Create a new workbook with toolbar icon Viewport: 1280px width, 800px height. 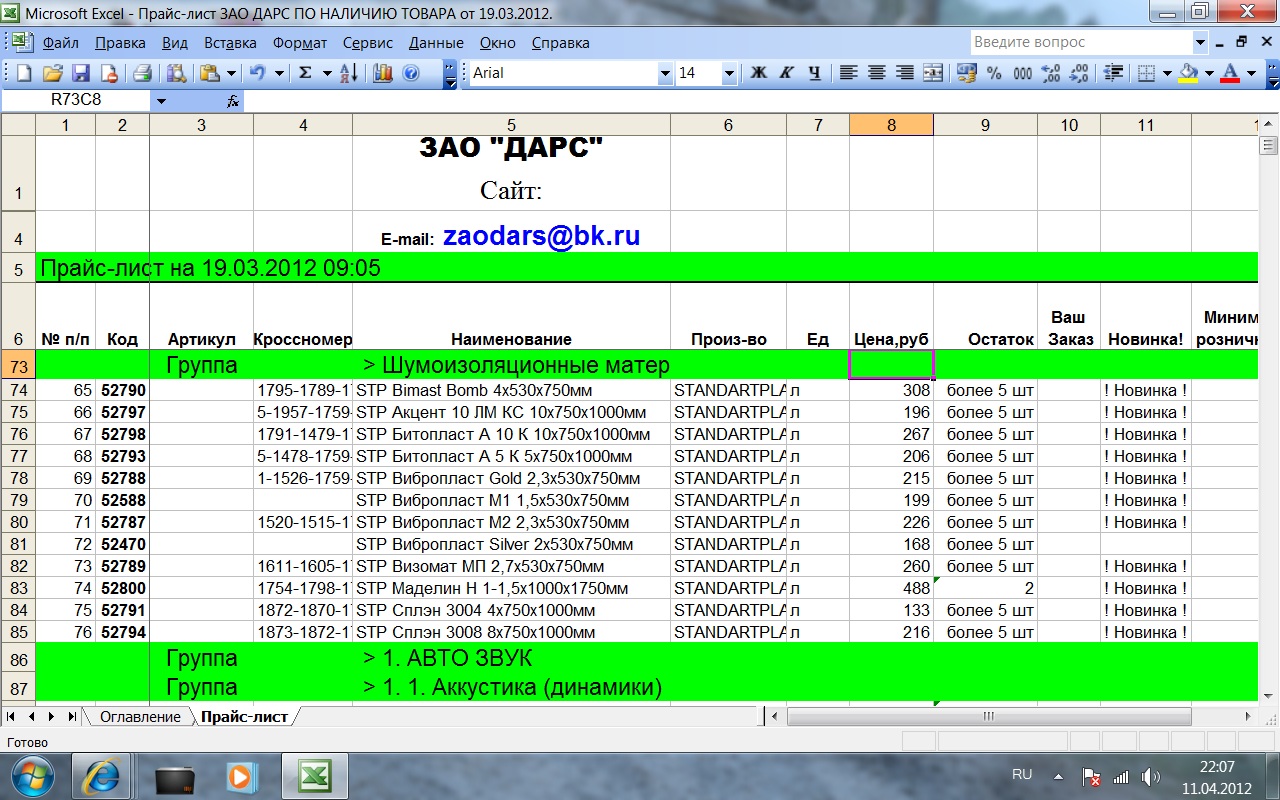pyautogui.click(x=24, y=73)
